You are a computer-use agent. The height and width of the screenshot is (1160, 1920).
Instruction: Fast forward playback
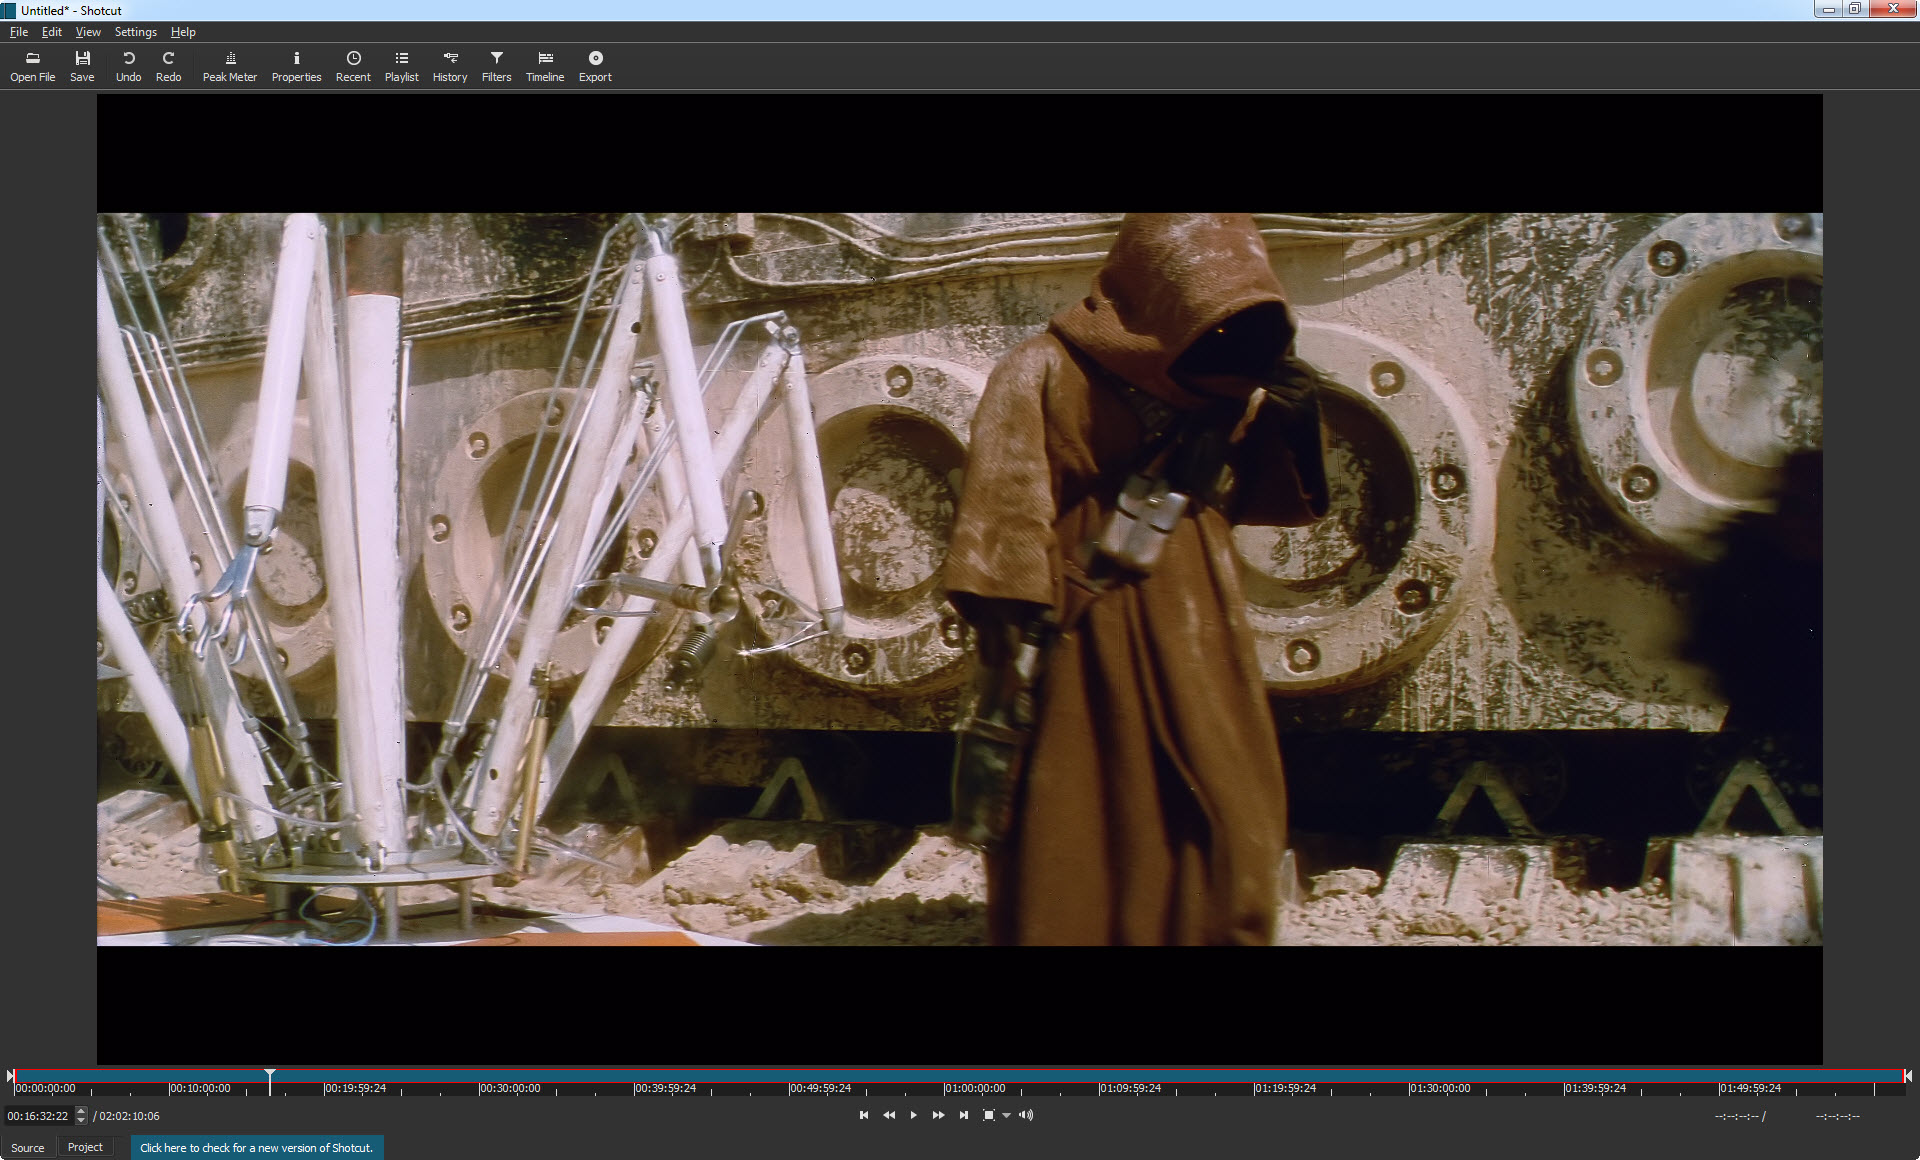pos(938,1115)
